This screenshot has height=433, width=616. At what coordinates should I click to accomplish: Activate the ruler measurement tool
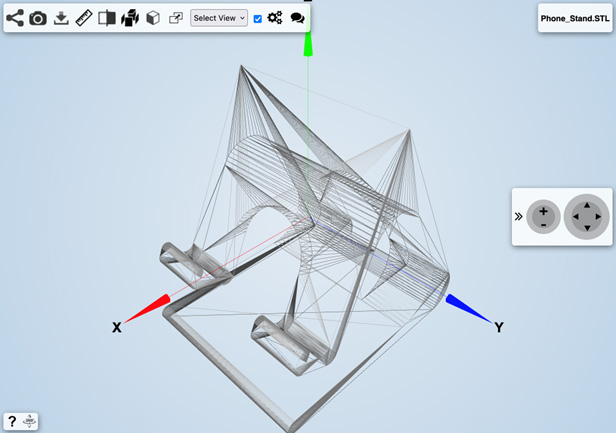click(84, 18)
